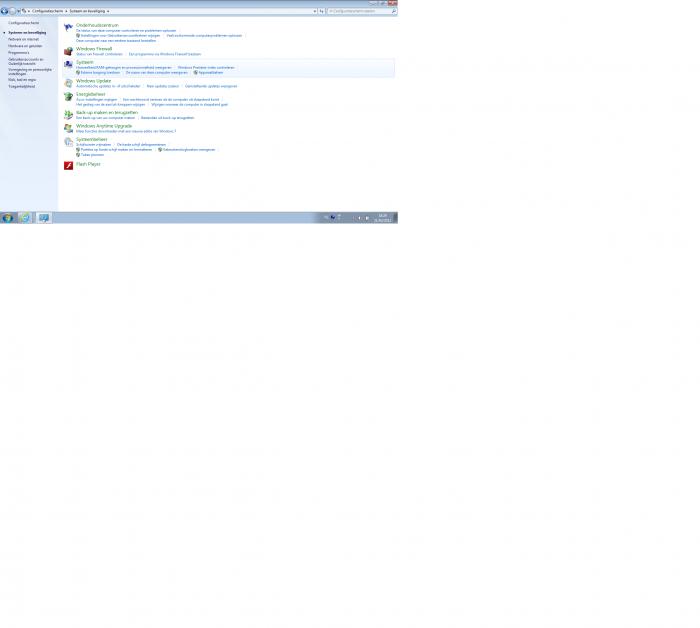This screenshot has width=700, height=628.
Task: Click the shield icon before Apparaatbeheer
Action: [196, 72]
